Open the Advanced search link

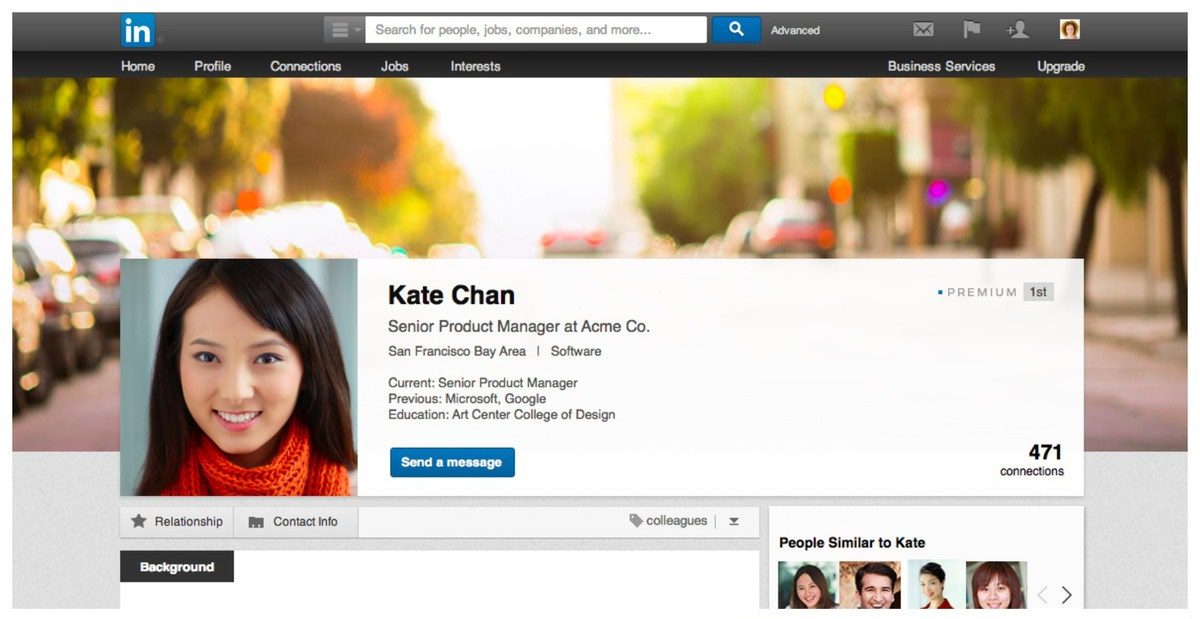click(795, 31)
